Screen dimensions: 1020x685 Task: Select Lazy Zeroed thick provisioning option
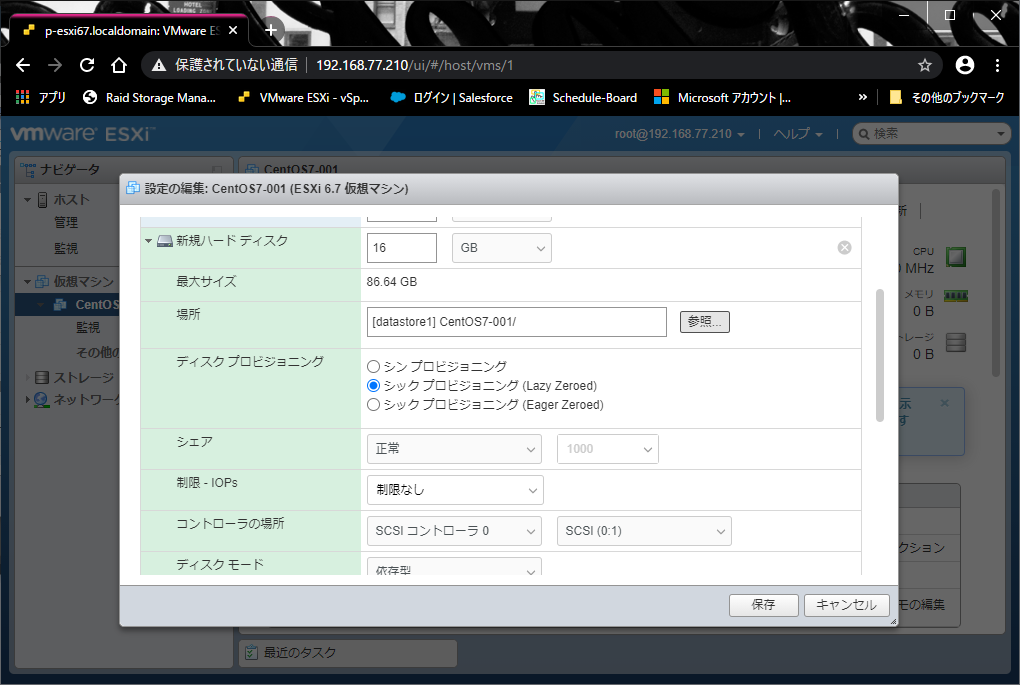[x=373, y=386]
